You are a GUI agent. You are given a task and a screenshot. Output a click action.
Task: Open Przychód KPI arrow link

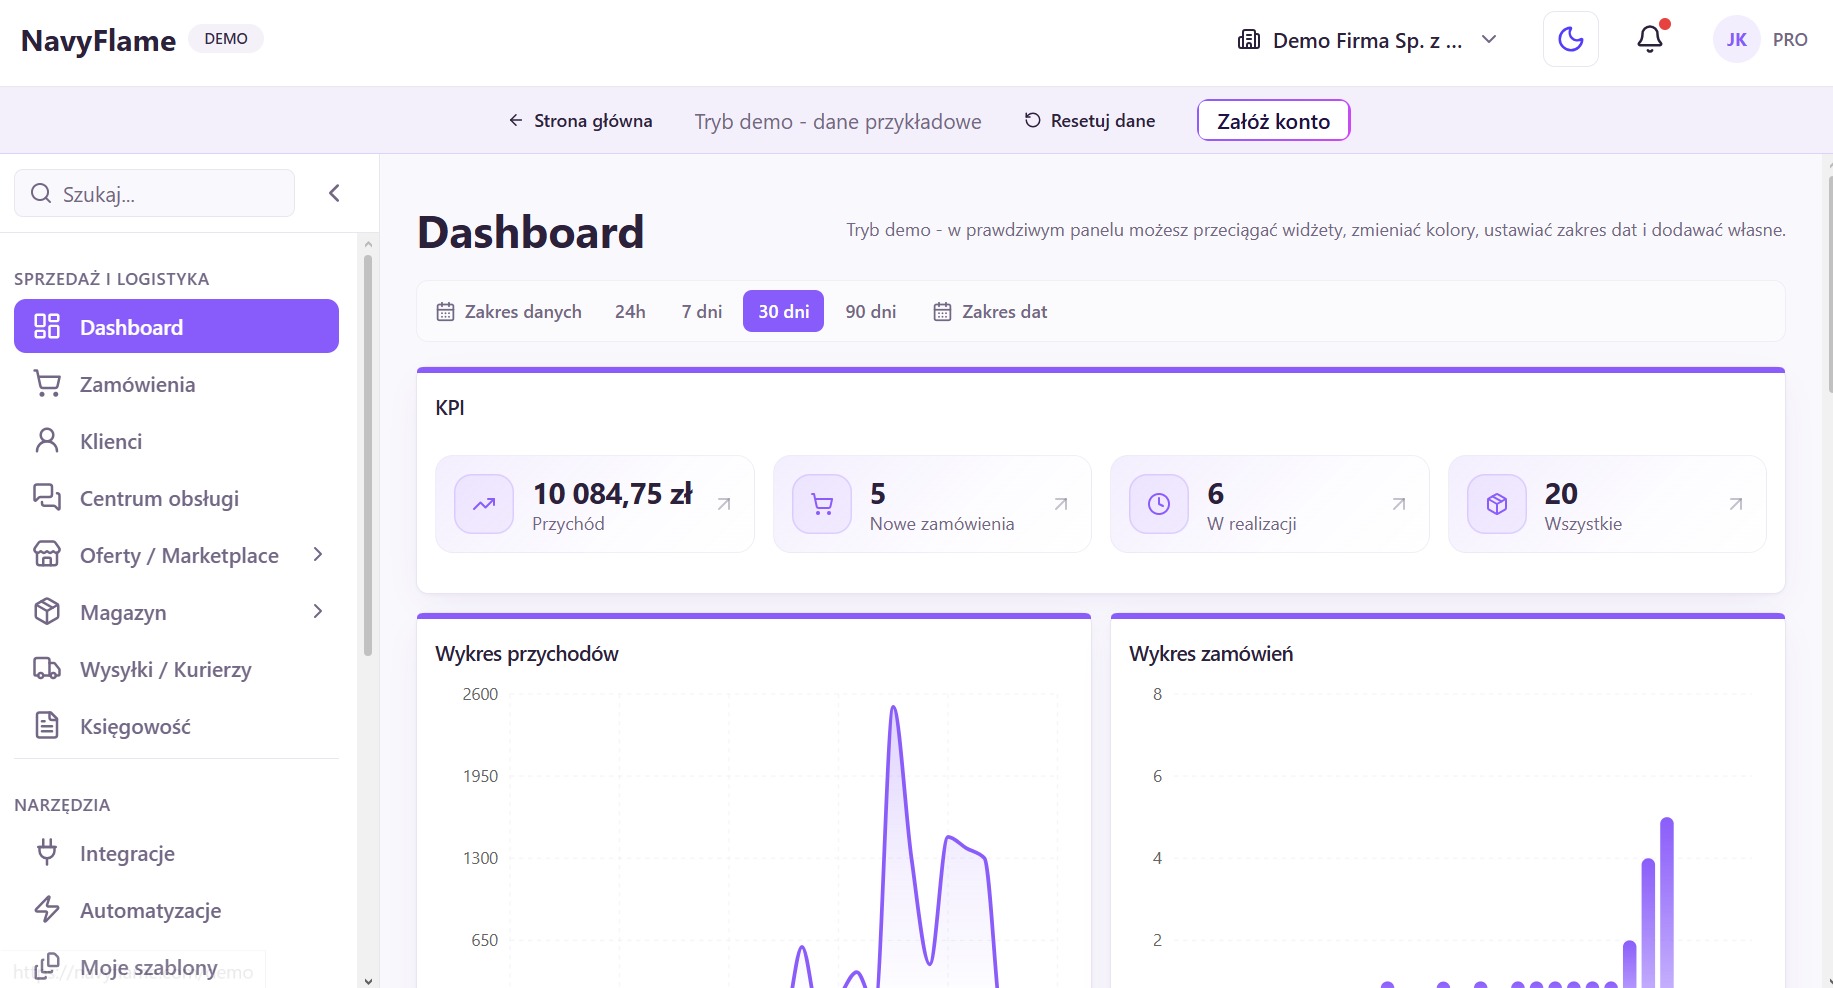pyautogui.click(x=724, y=504)
